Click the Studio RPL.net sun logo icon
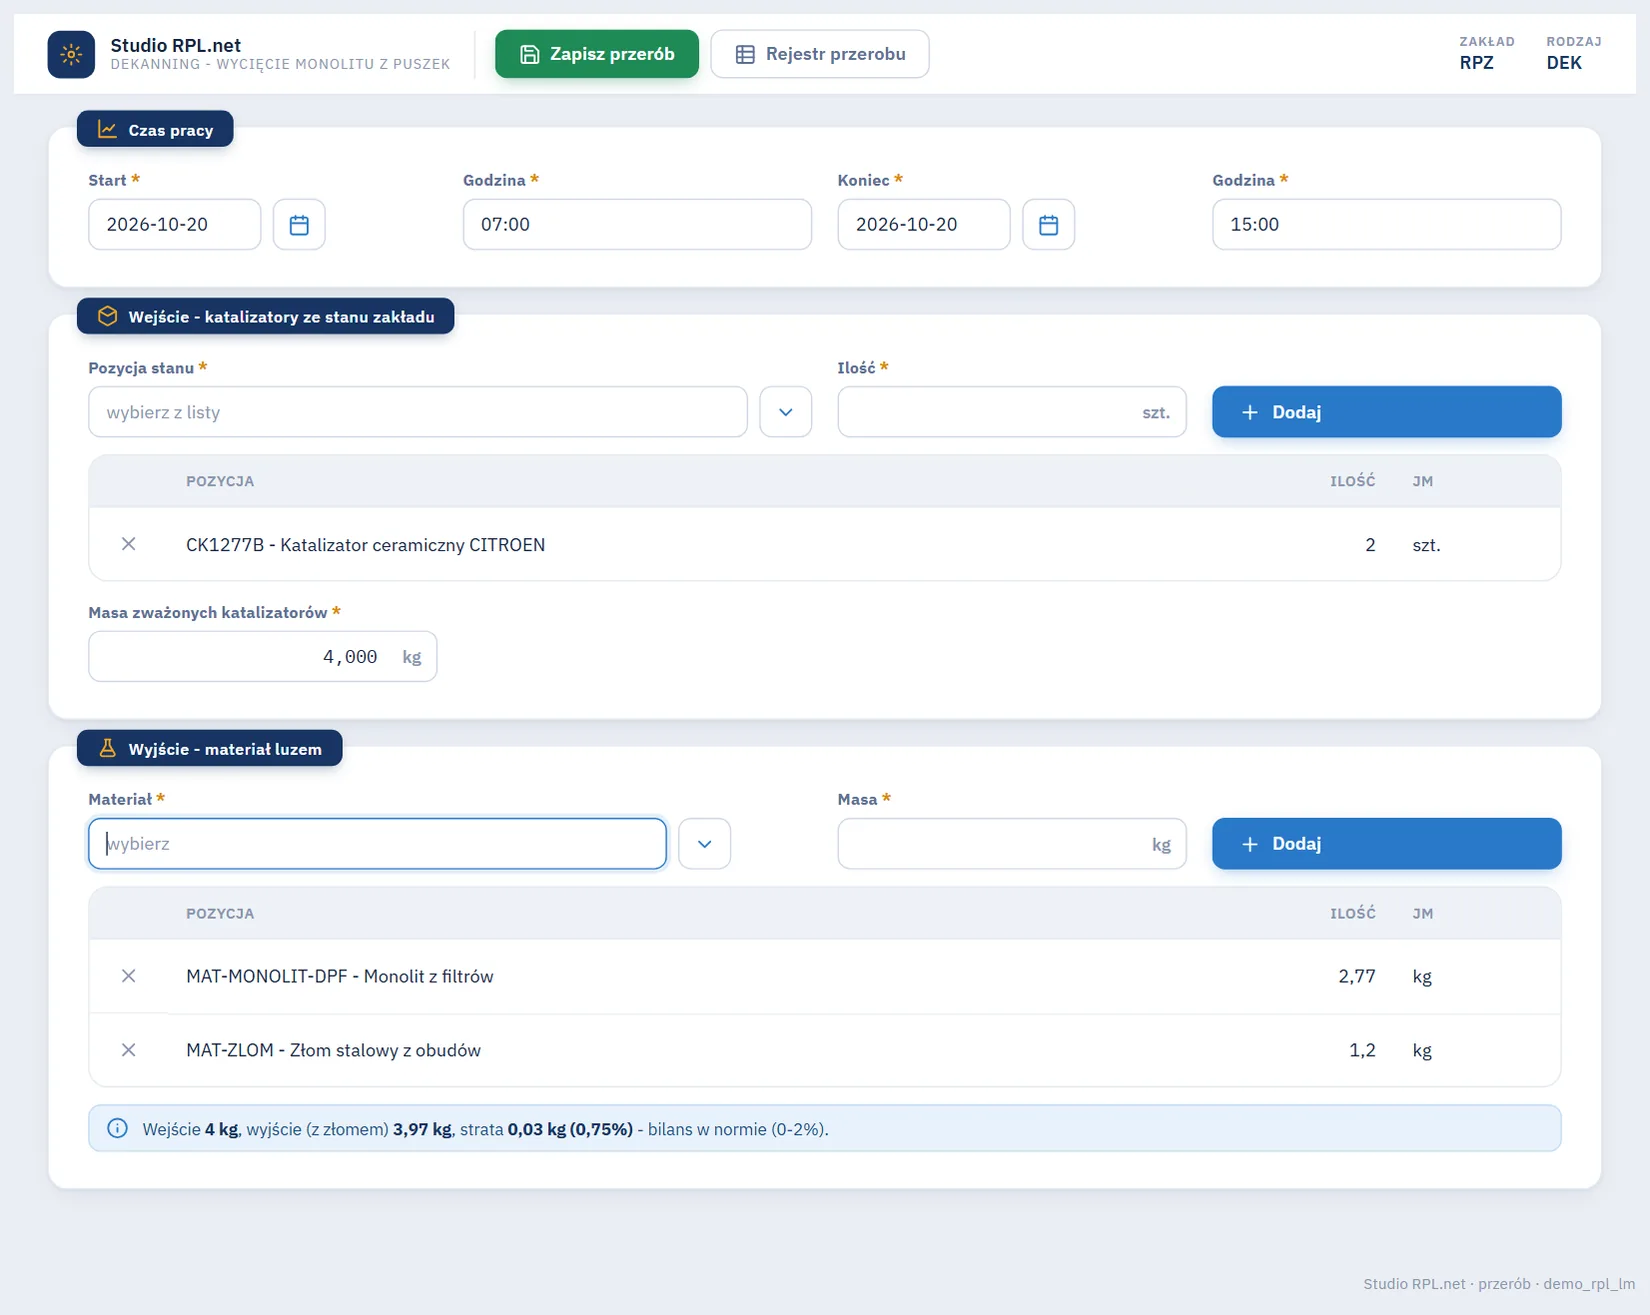This screenshot has height=1315, width=1650. 71,54
